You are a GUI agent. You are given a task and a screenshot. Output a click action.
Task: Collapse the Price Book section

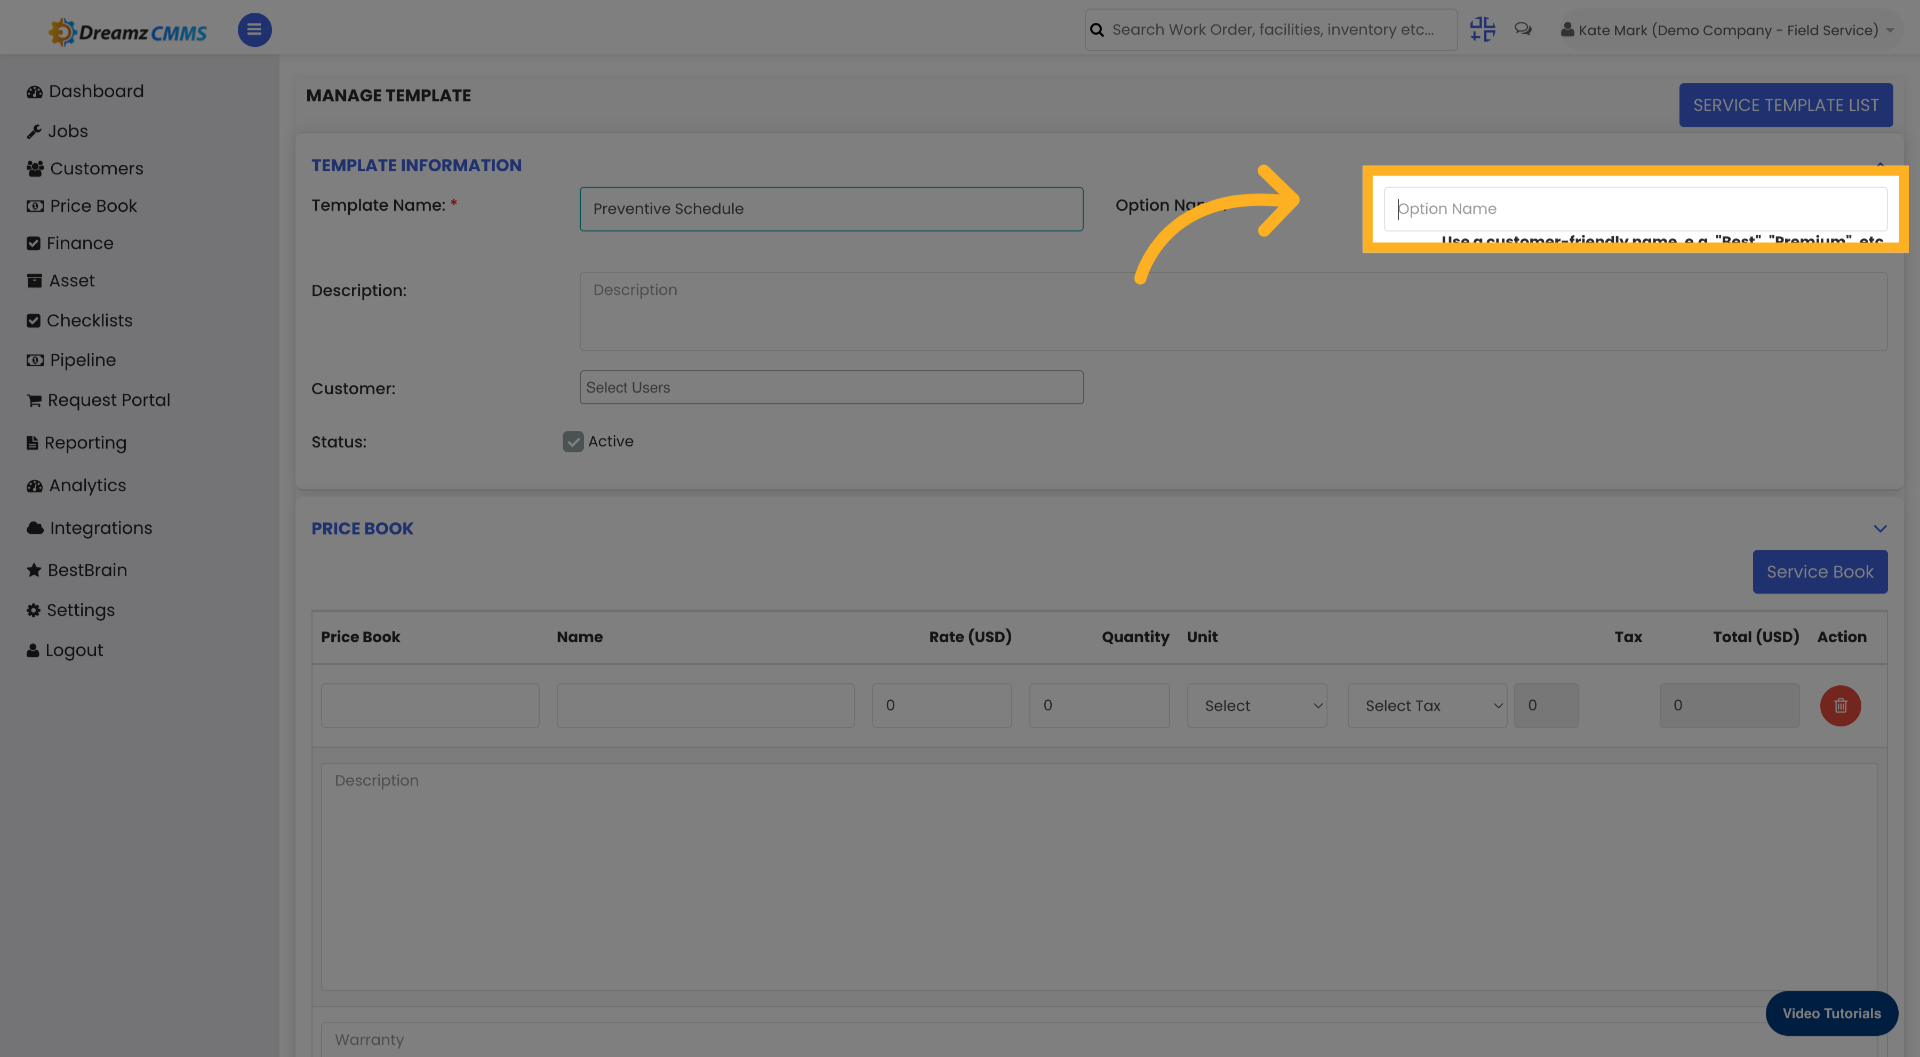[1880, 528]
